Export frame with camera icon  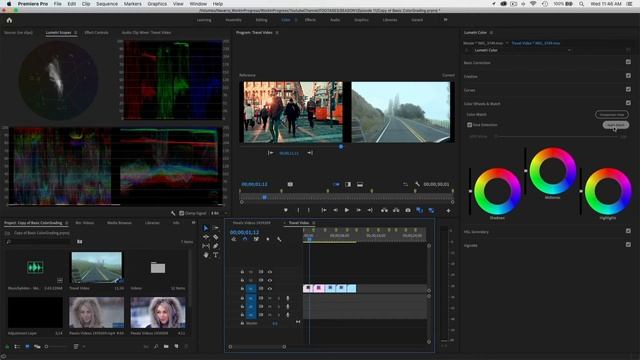click(408, 210)
